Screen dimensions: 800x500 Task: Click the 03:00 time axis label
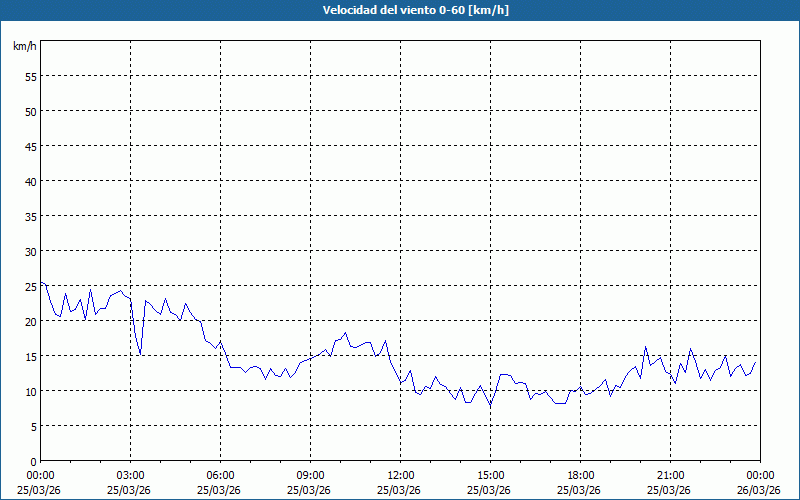coord(130,475)
